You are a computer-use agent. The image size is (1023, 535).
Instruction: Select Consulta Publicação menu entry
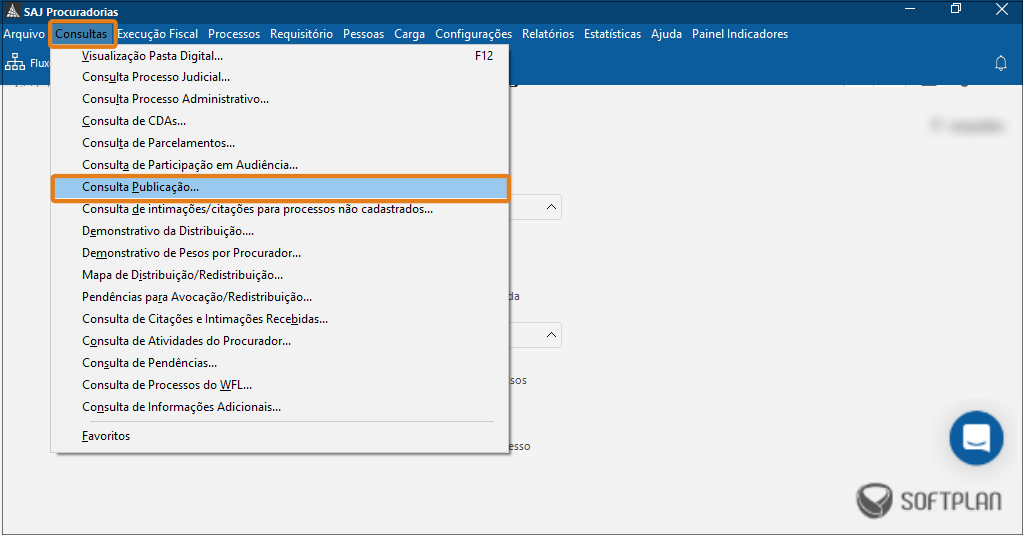pos(140,187)
